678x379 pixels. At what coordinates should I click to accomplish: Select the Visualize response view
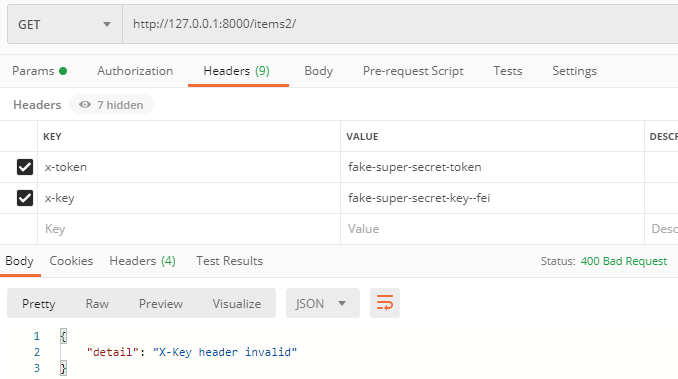click(x=237, y=303)
